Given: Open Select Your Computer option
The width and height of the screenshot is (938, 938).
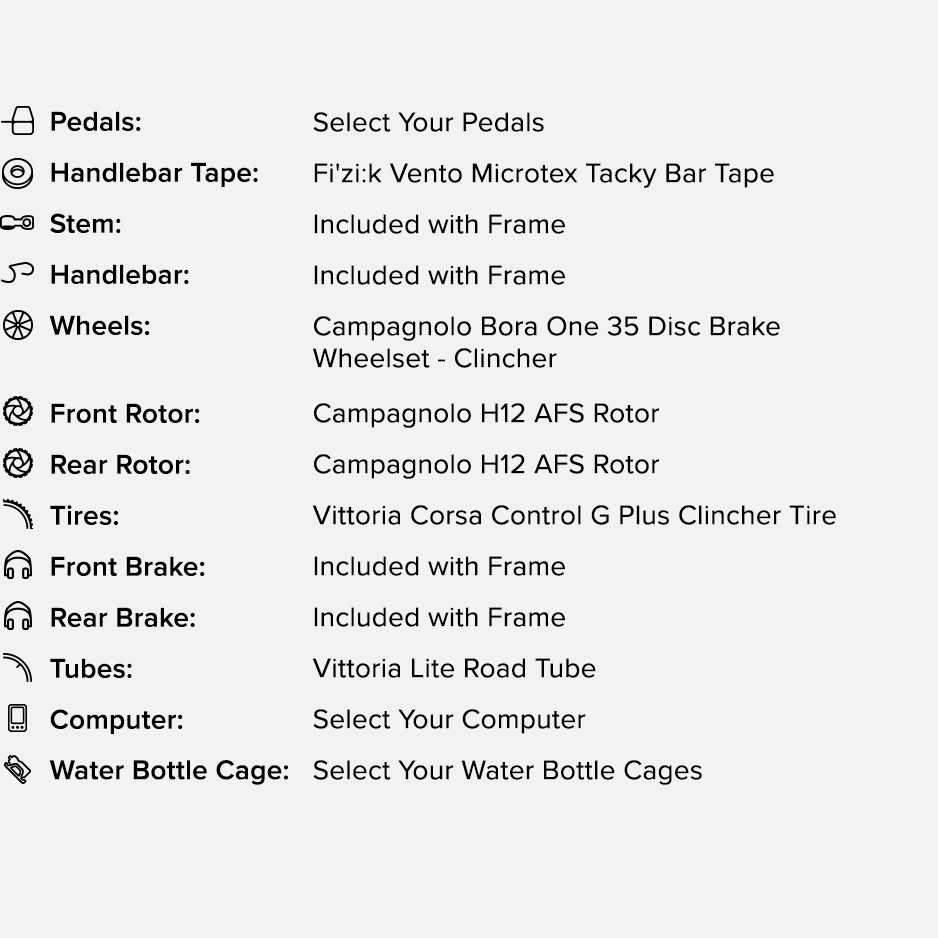Looking at the screenshot, I should pos(449,720).
